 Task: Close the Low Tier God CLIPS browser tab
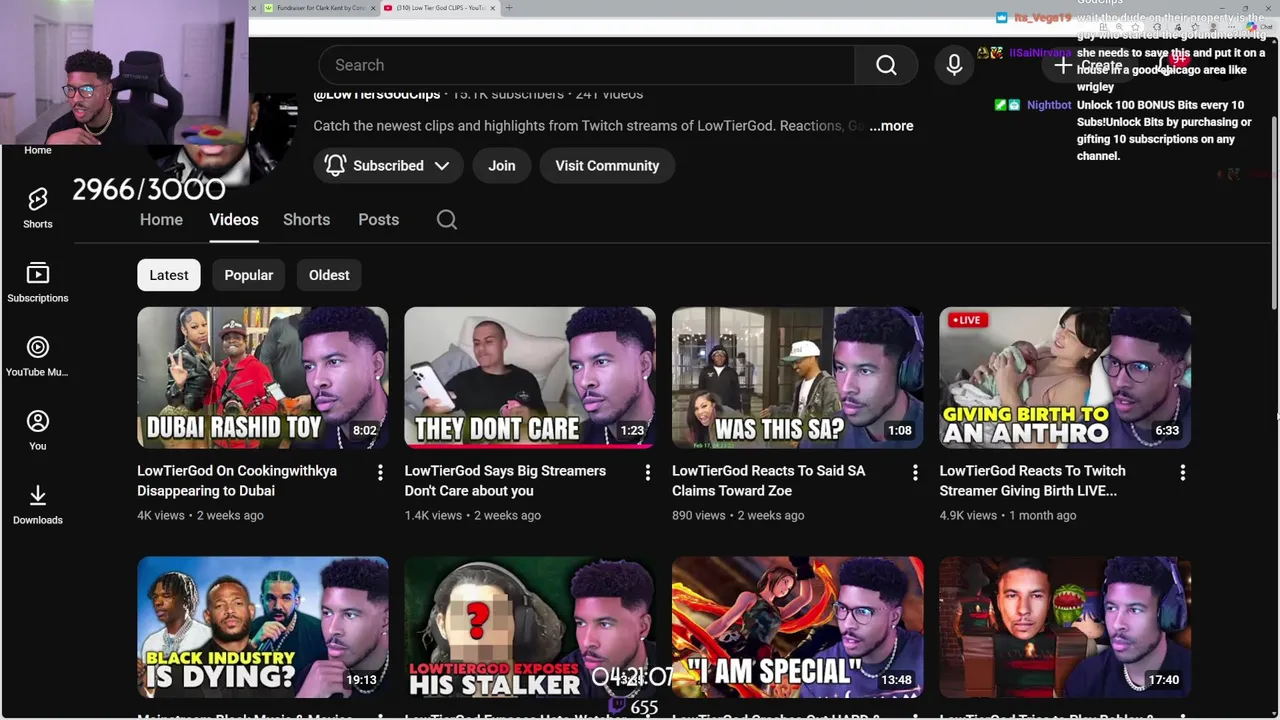point(492,8)
